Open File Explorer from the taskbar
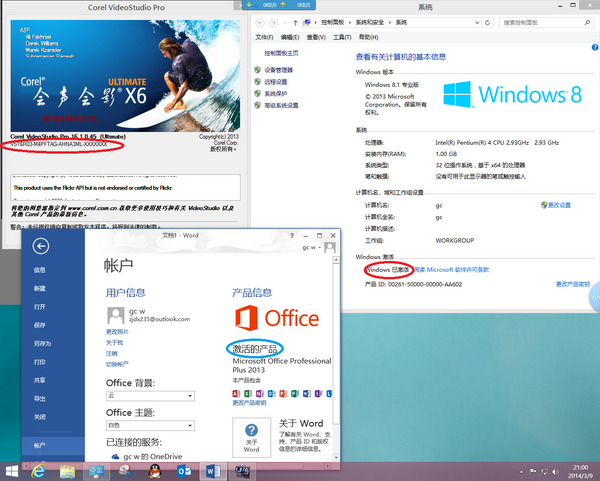This screenshot has height=481, width=600. 67,471
